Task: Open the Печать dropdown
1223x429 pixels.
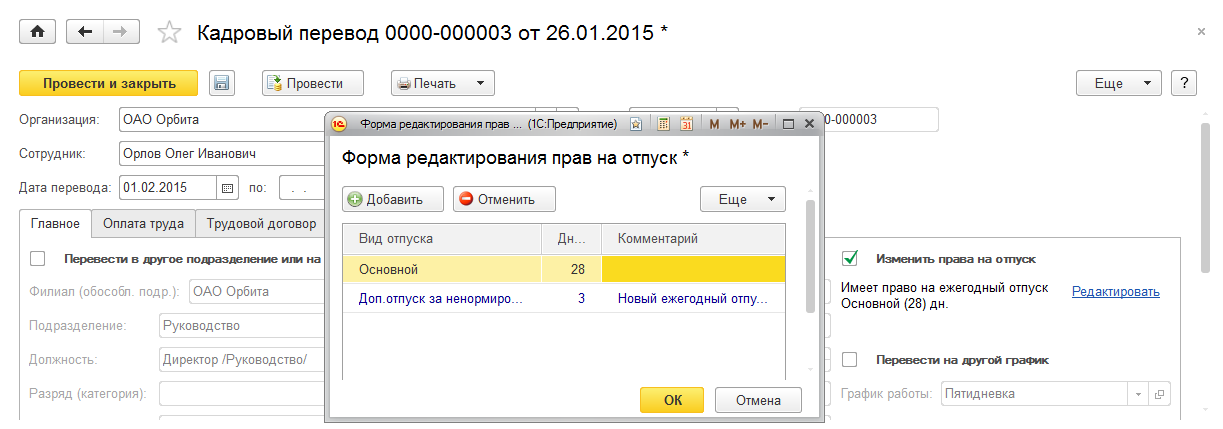Action: pyautogui.click(x=443, y=83)
